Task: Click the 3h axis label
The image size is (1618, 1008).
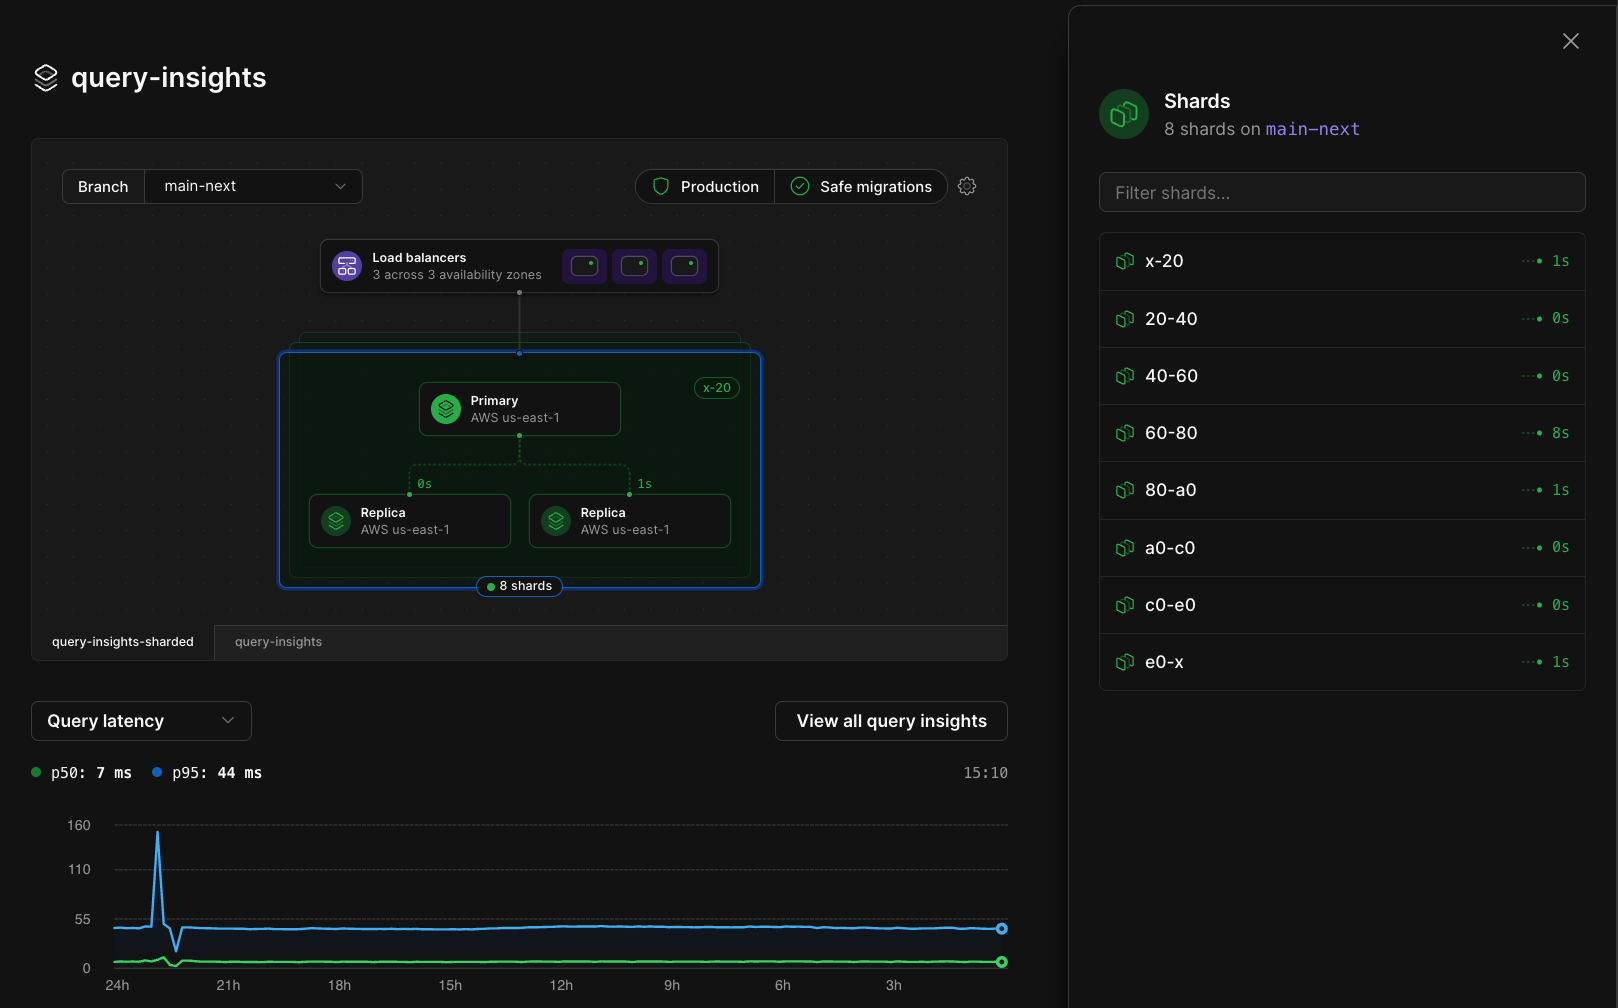Action: click(x=893, y=985)
